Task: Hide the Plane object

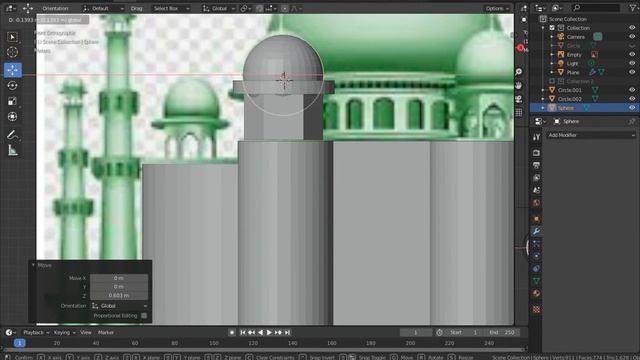Action: pyautogui.click(x=632, y=72)
